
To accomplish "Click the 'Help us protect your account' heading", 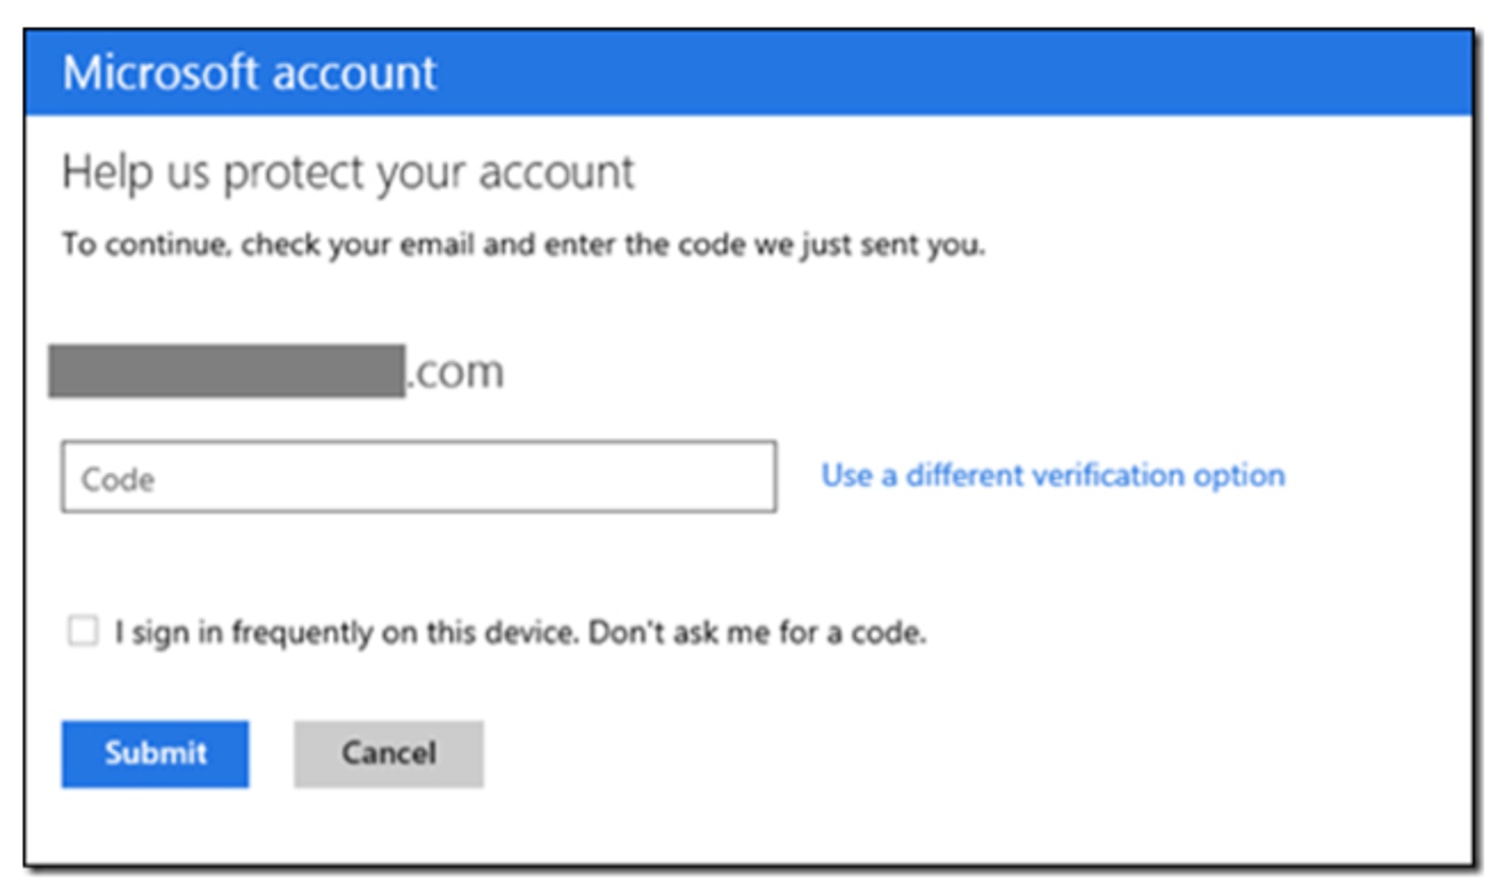I will pyautogui.click(x=347, y=172).
